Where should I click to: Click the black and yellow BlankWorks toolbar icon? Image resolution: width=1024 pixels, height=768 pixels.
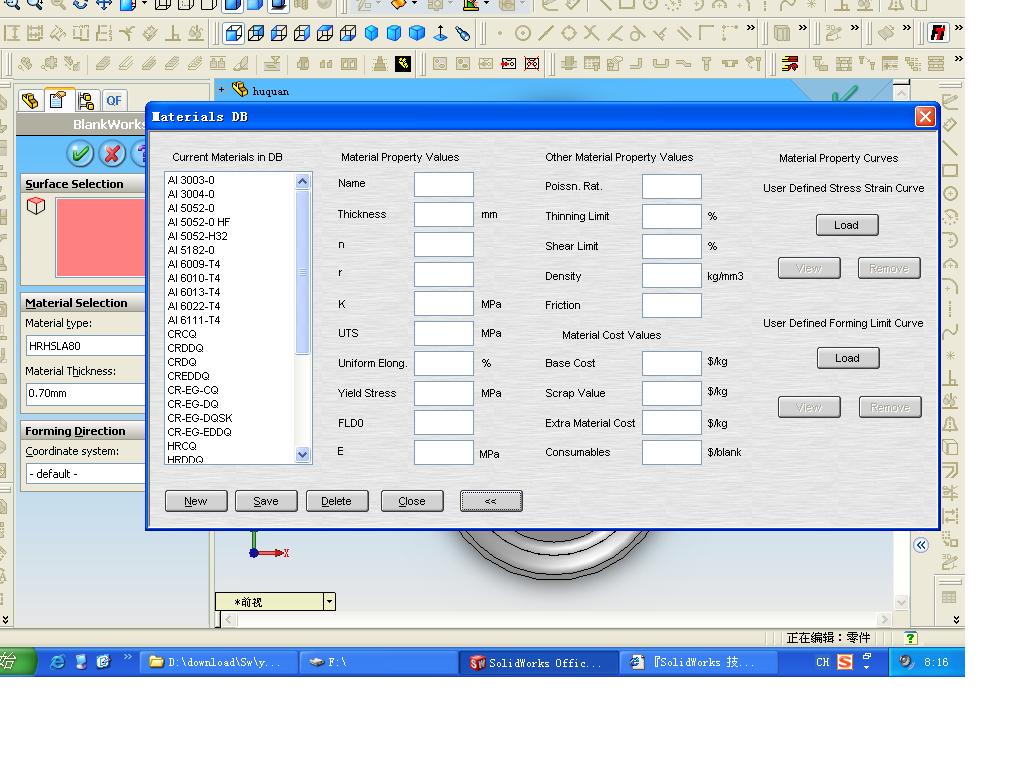point(403,63)
